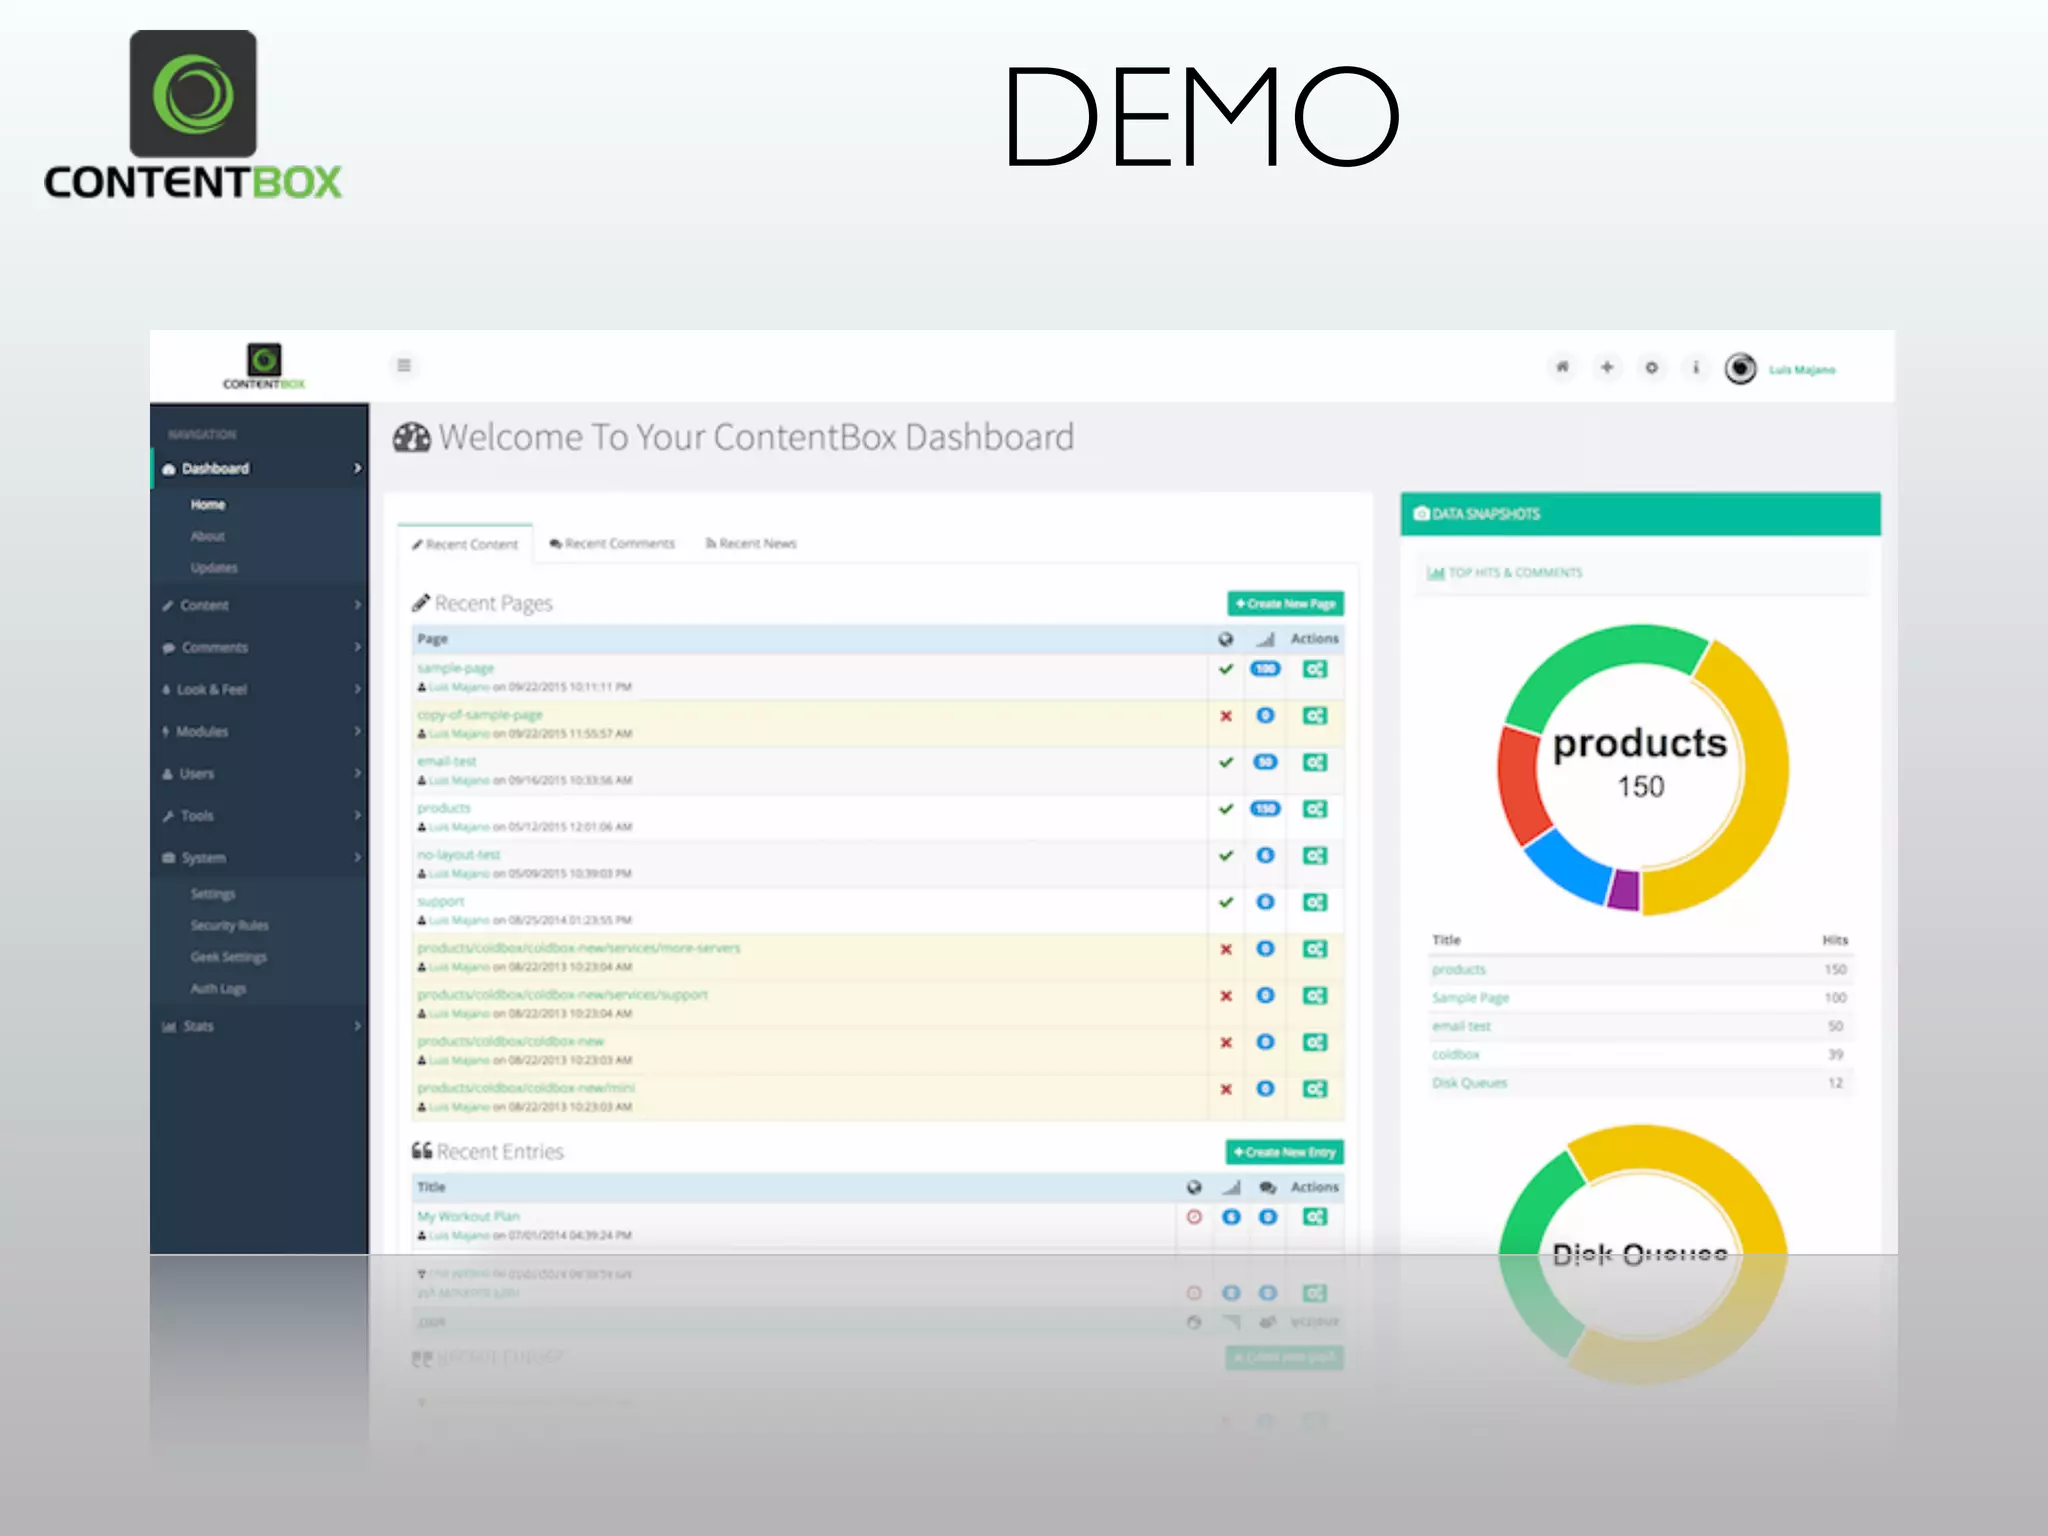This screenshot has width=2048, height=1536.
Task: Open Security Rules under System
Action: click(x=229, y=926)
